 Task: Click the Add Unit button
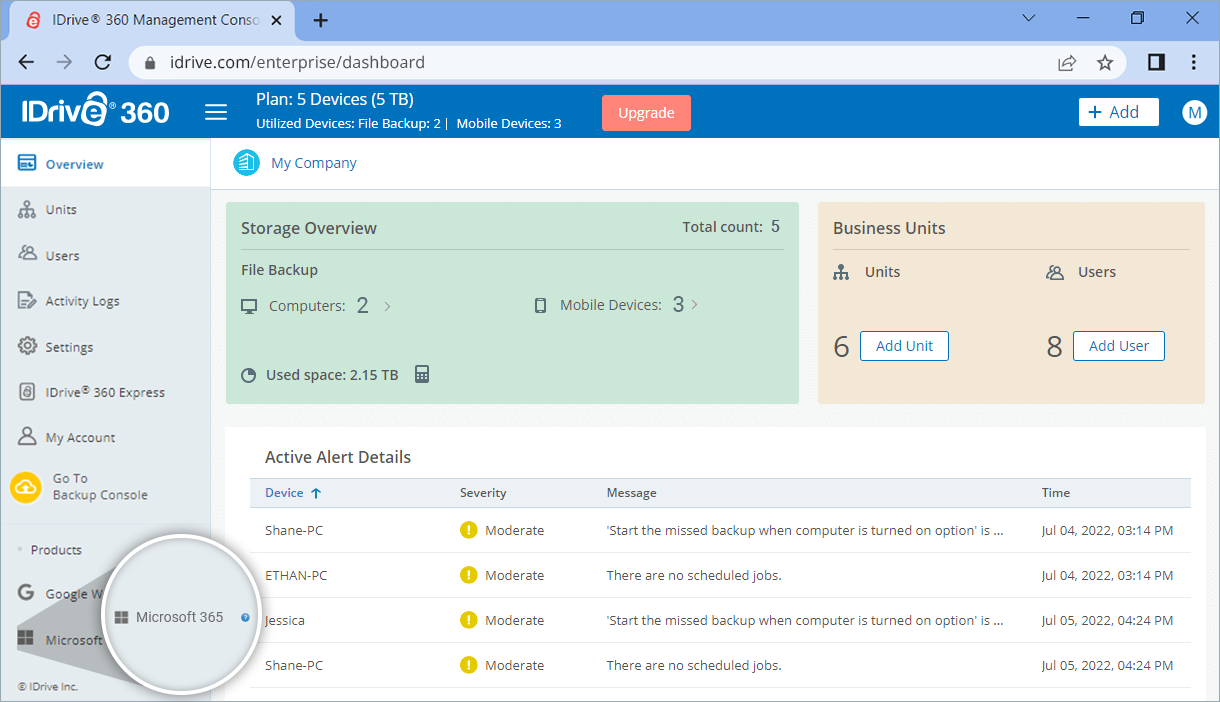click(x=904, y=346)
